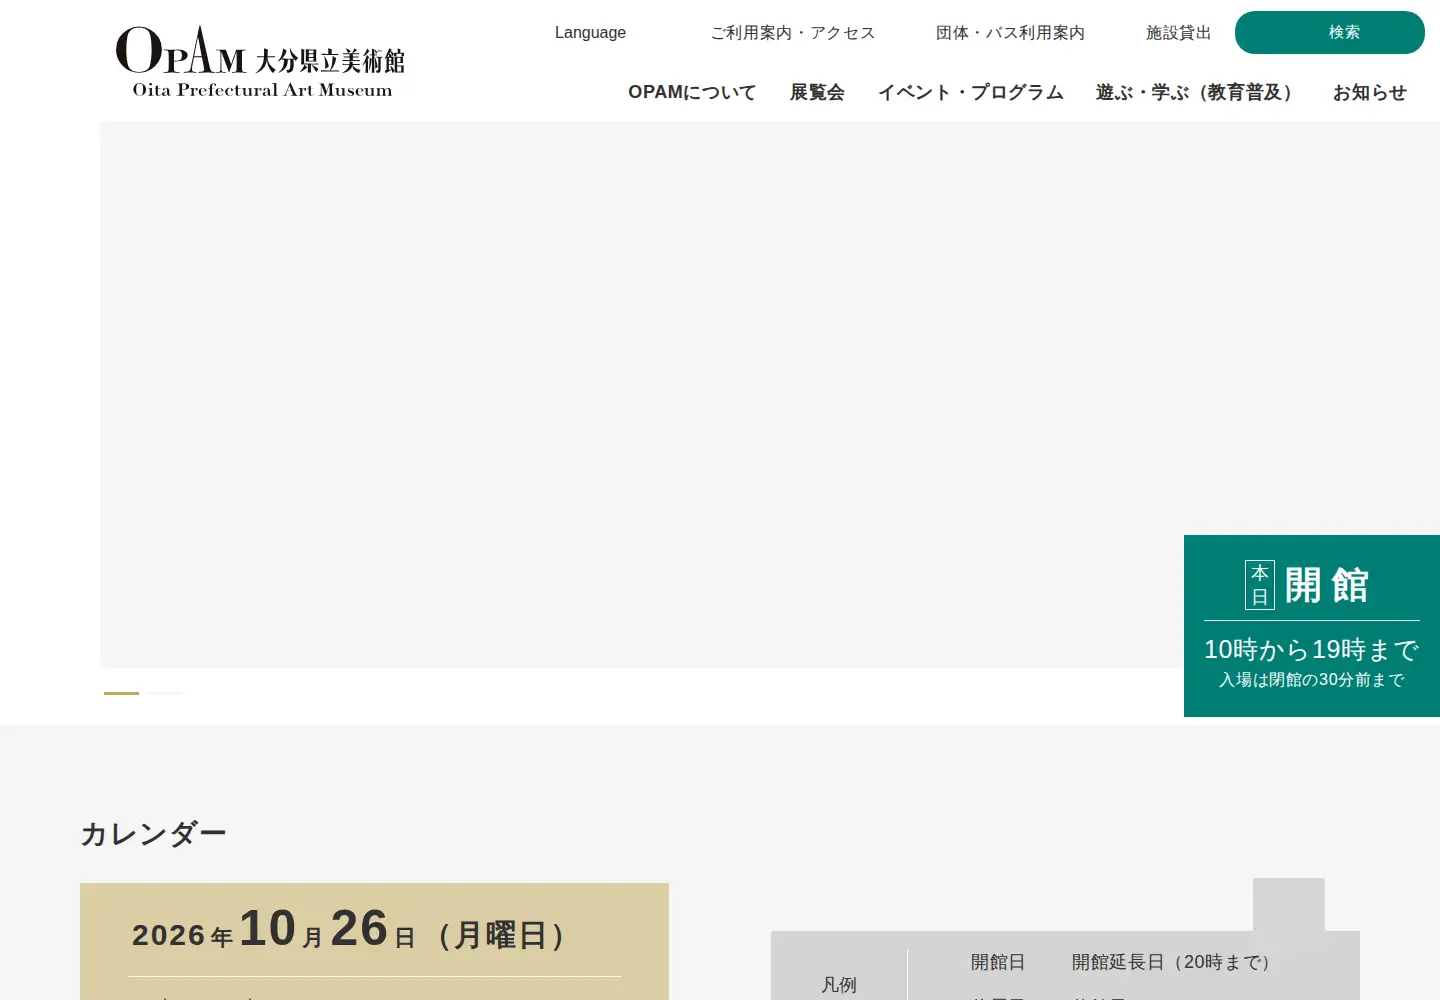The height and width of the screenshot is (1000, 1440).
Task: Click the green 検索 button
Action: click(1330, 33)
